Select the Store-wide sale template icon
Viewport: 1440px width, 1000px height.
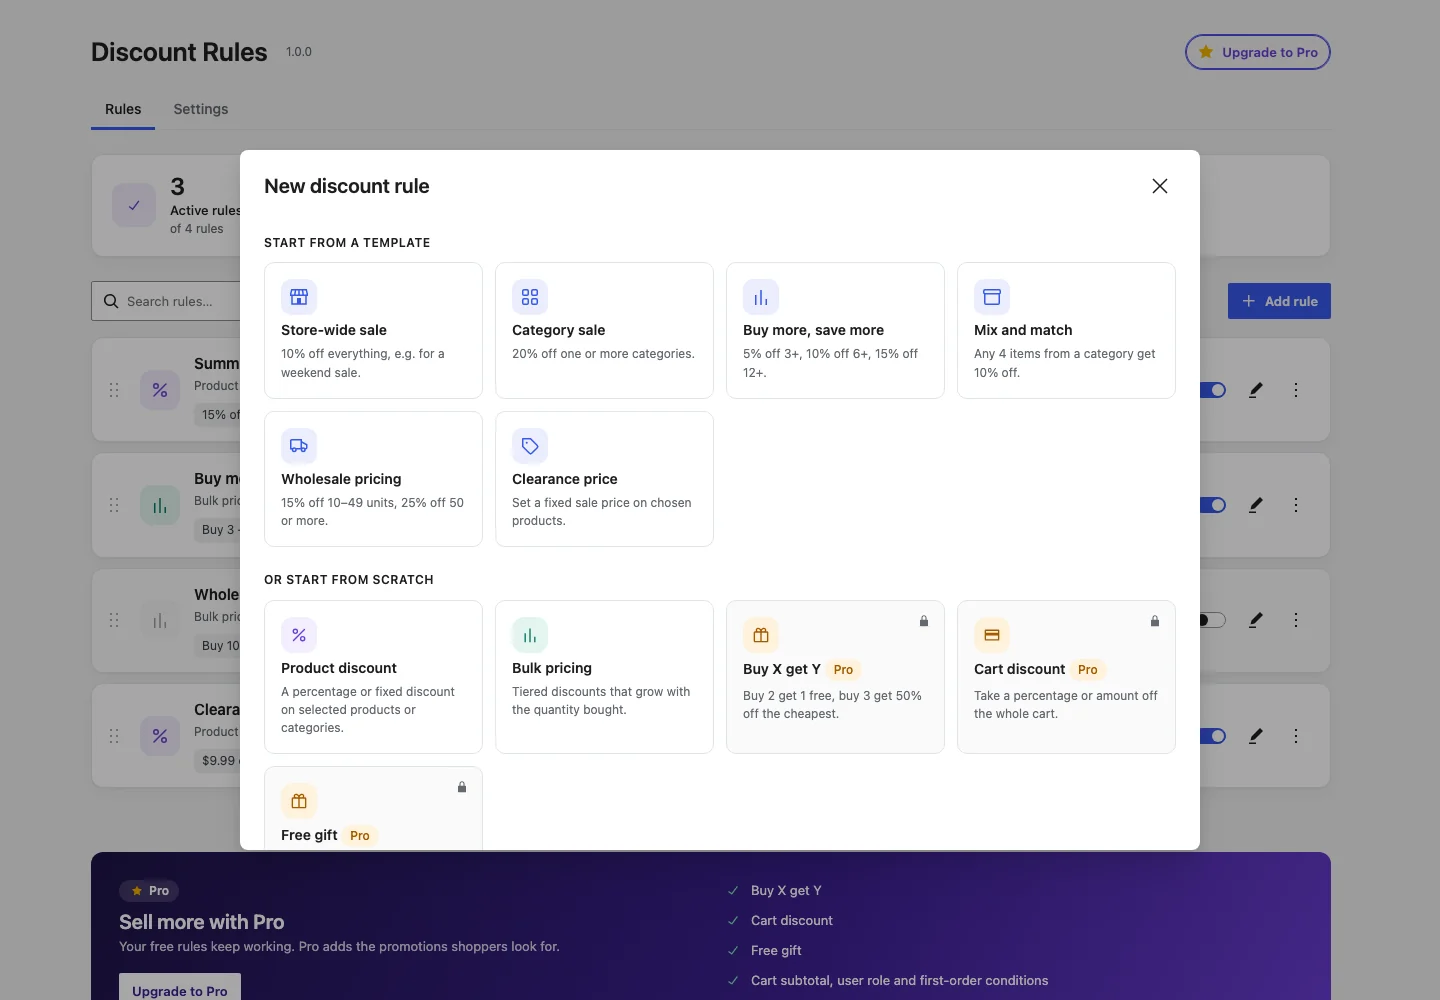point(299,297)
